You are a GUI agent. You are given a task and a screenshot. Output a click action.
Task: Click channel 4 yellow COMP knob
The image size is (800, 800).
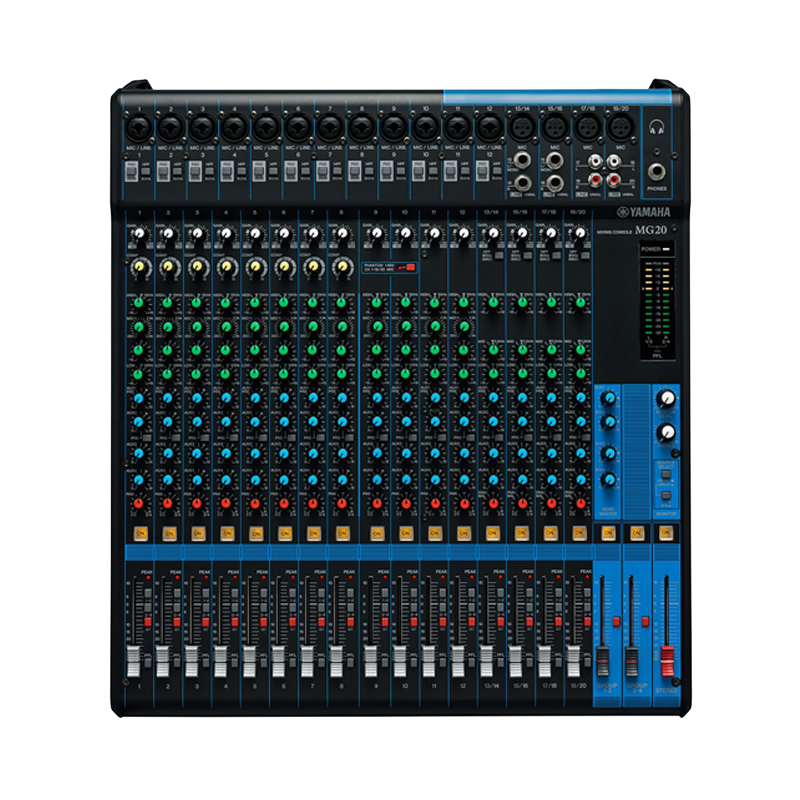(x=227, y=267)
